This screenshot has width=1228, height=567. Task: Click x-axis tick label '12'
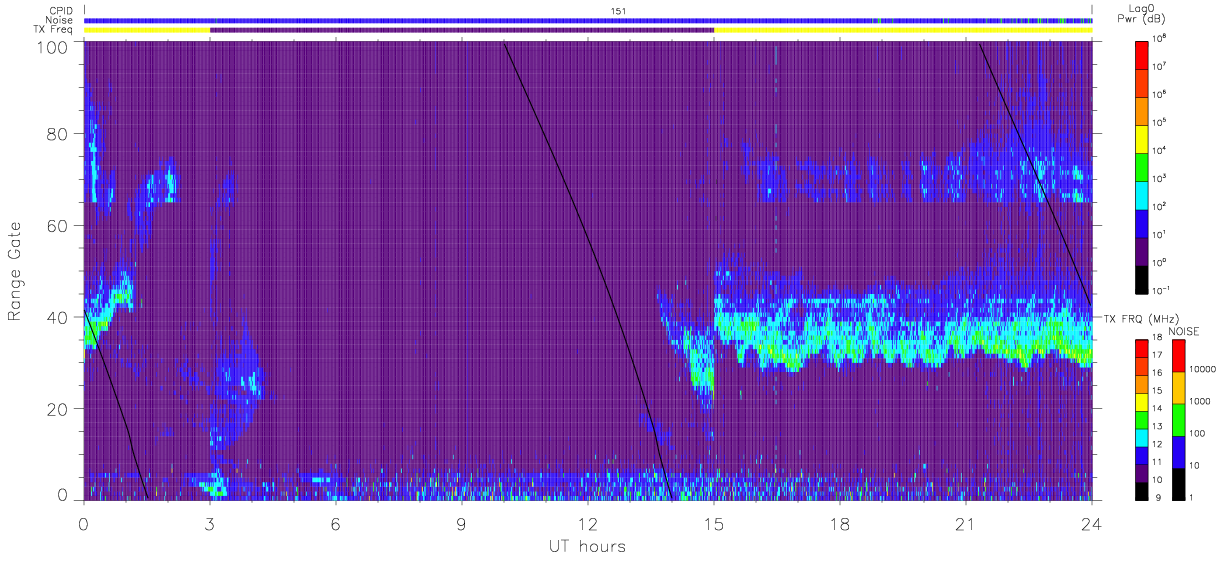tap(587, 523)
